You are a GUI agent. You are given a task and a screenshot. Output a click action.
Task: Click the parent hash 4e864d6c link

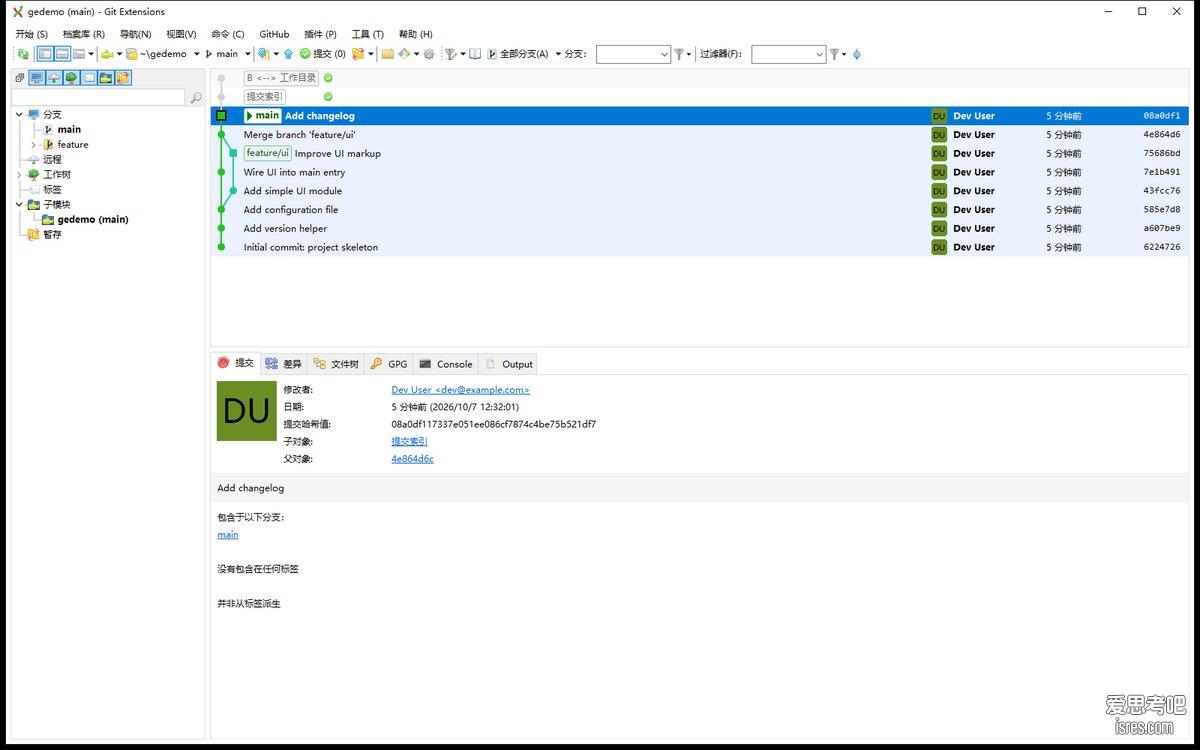412,459
